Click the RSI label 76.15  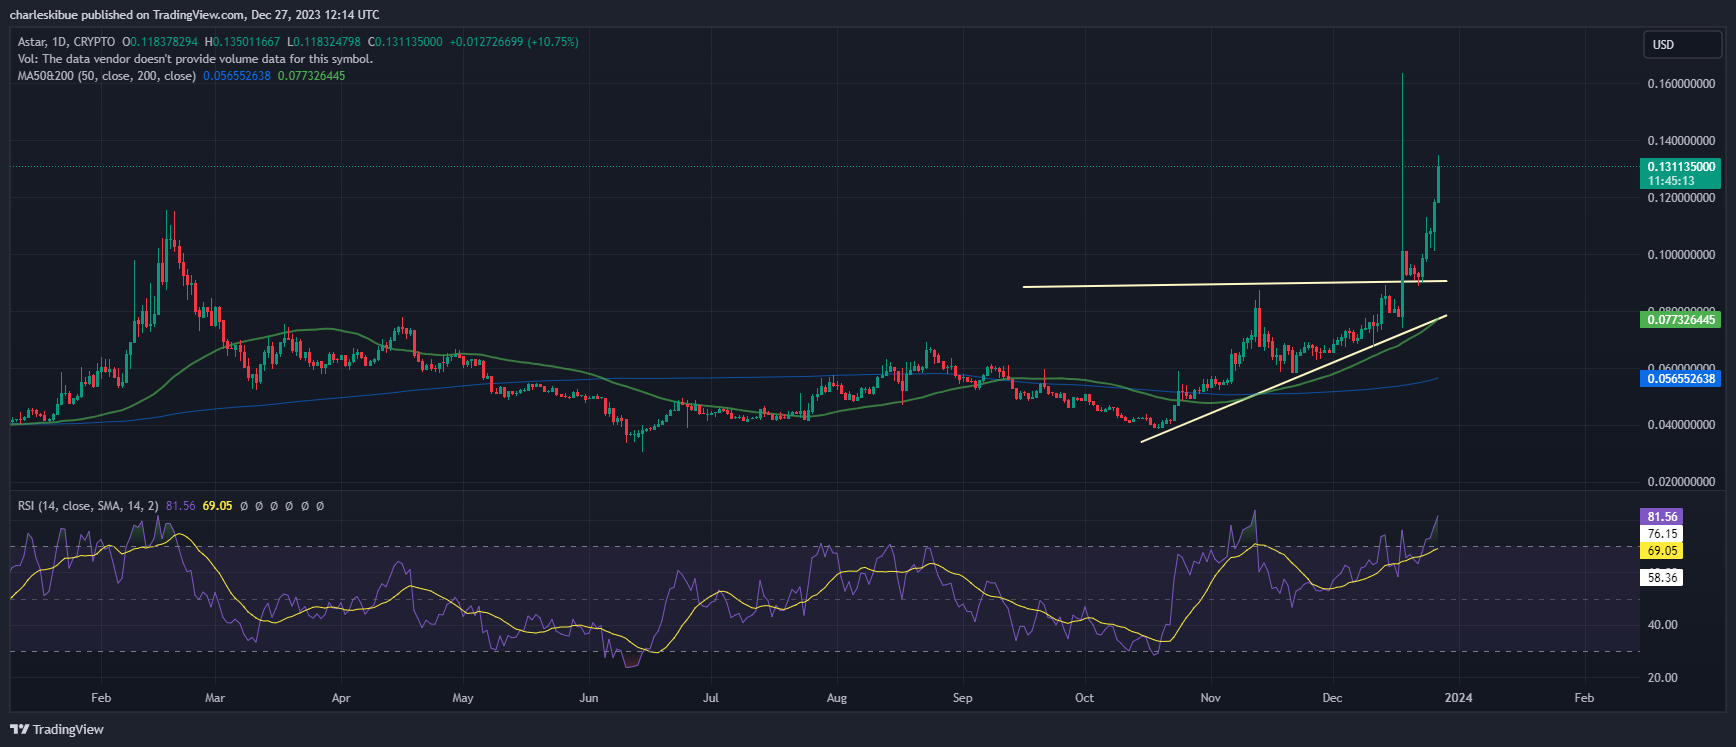1662,534
